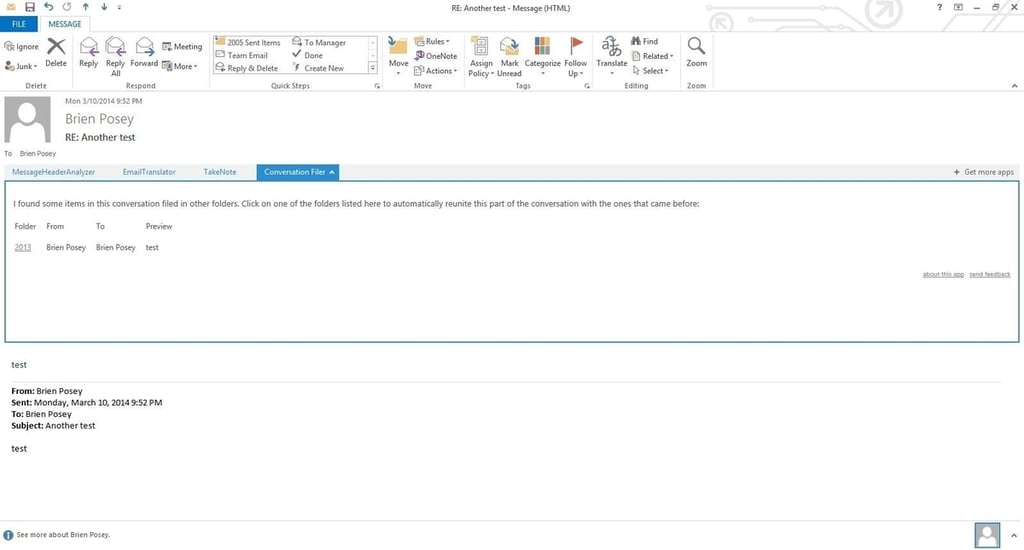This screenshot has width=1024, height=550.
Task: Click the Reply All button
Action: [115, 57]
